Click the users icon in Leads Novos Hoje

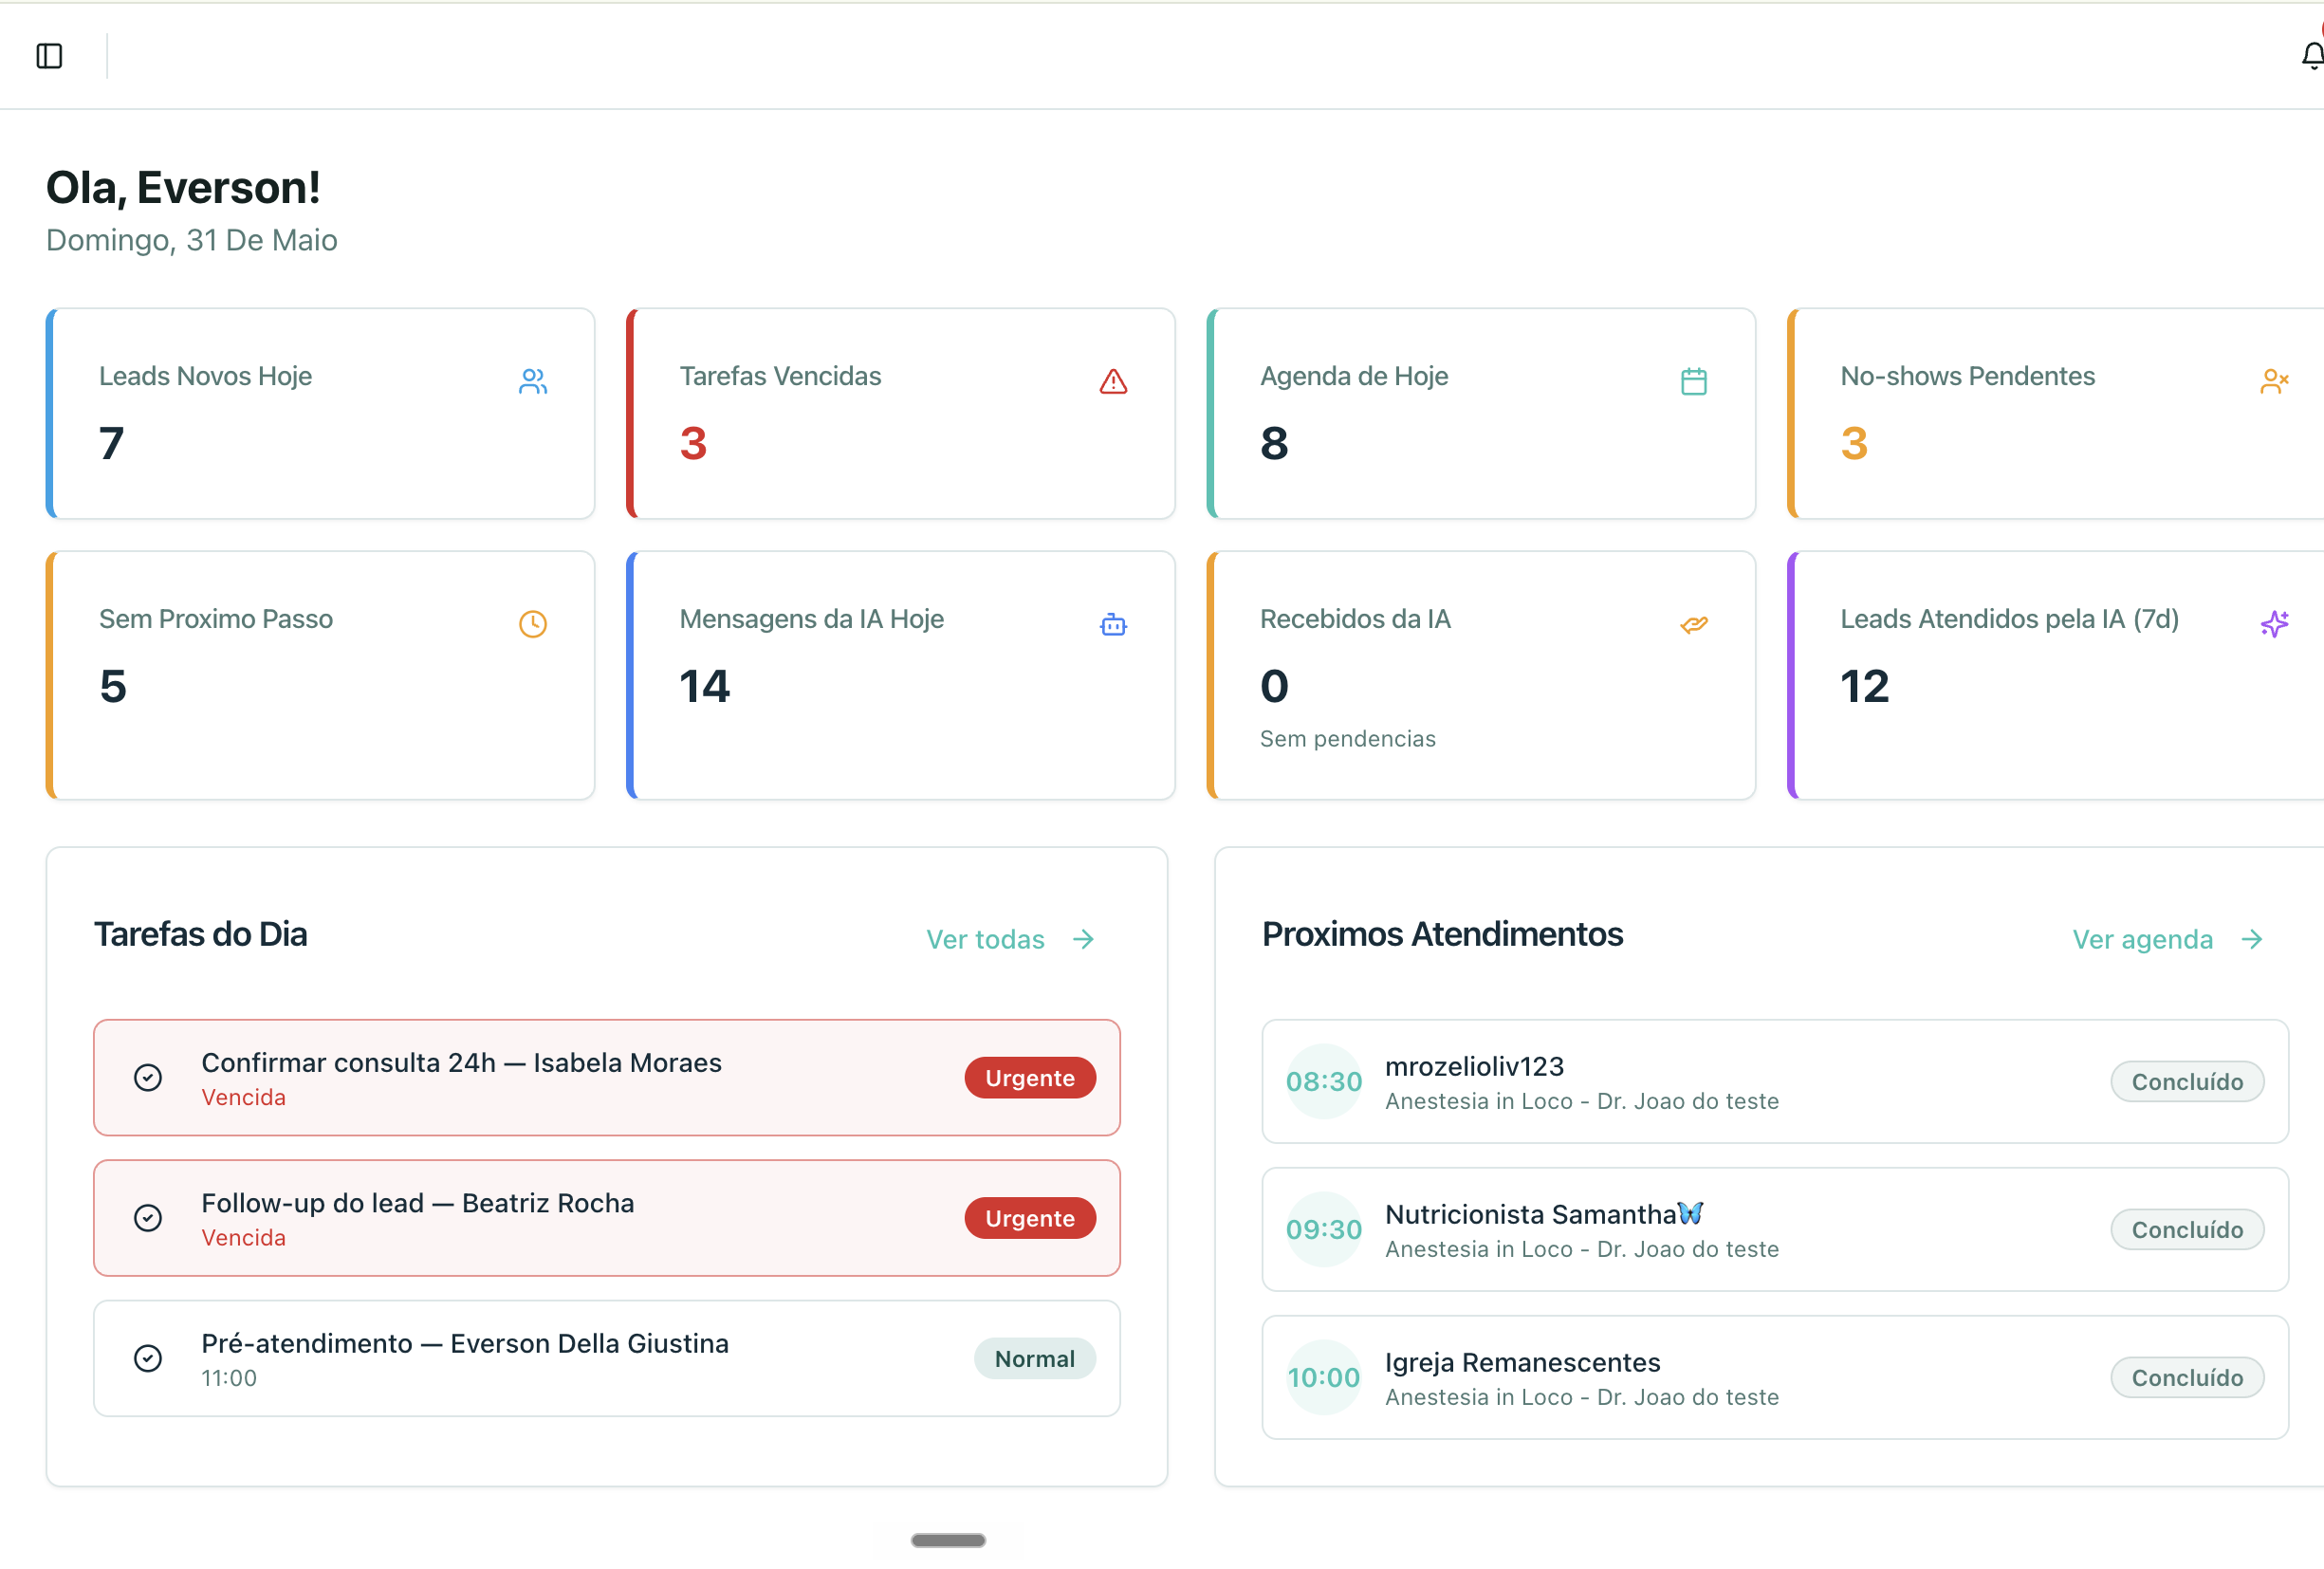(x=532, y=381)
